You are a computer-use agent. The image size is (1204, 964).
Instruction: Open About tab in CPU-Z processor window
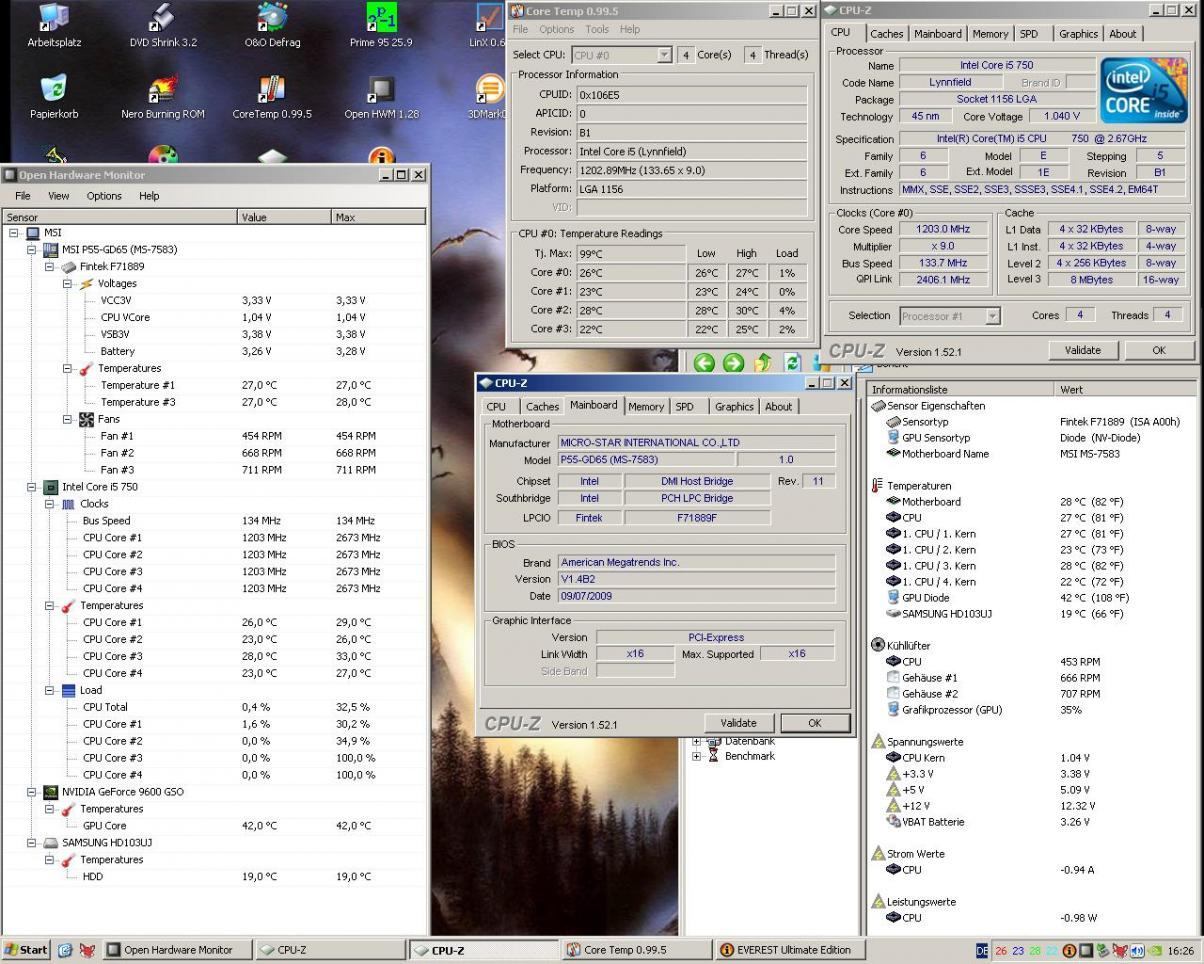point(1123,34)
